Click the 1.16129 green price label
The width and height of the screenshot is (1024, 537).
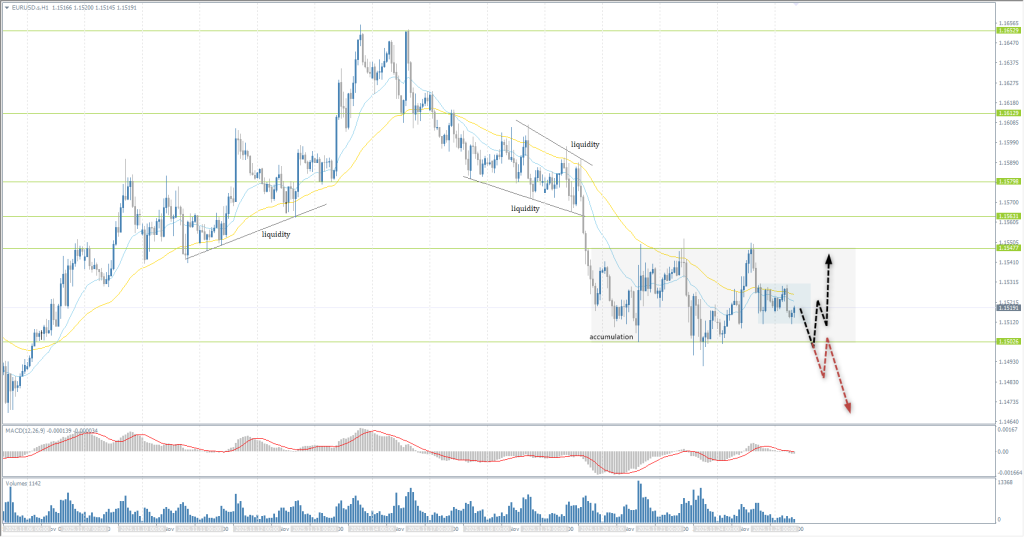[x=1007, y=113]
